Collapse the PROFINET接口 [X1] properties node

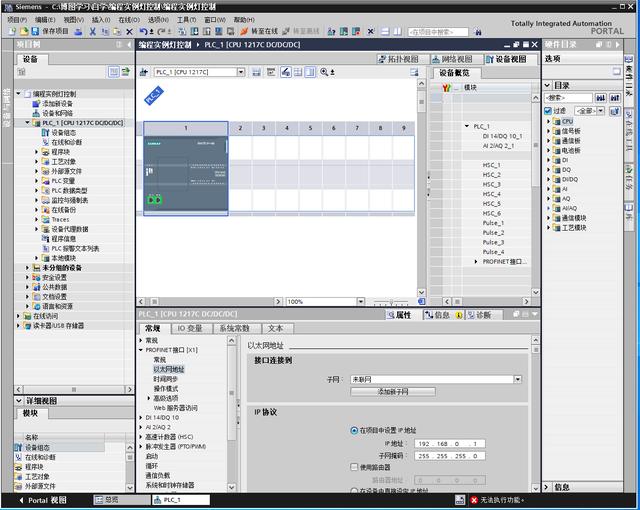[x=141, y=350]
